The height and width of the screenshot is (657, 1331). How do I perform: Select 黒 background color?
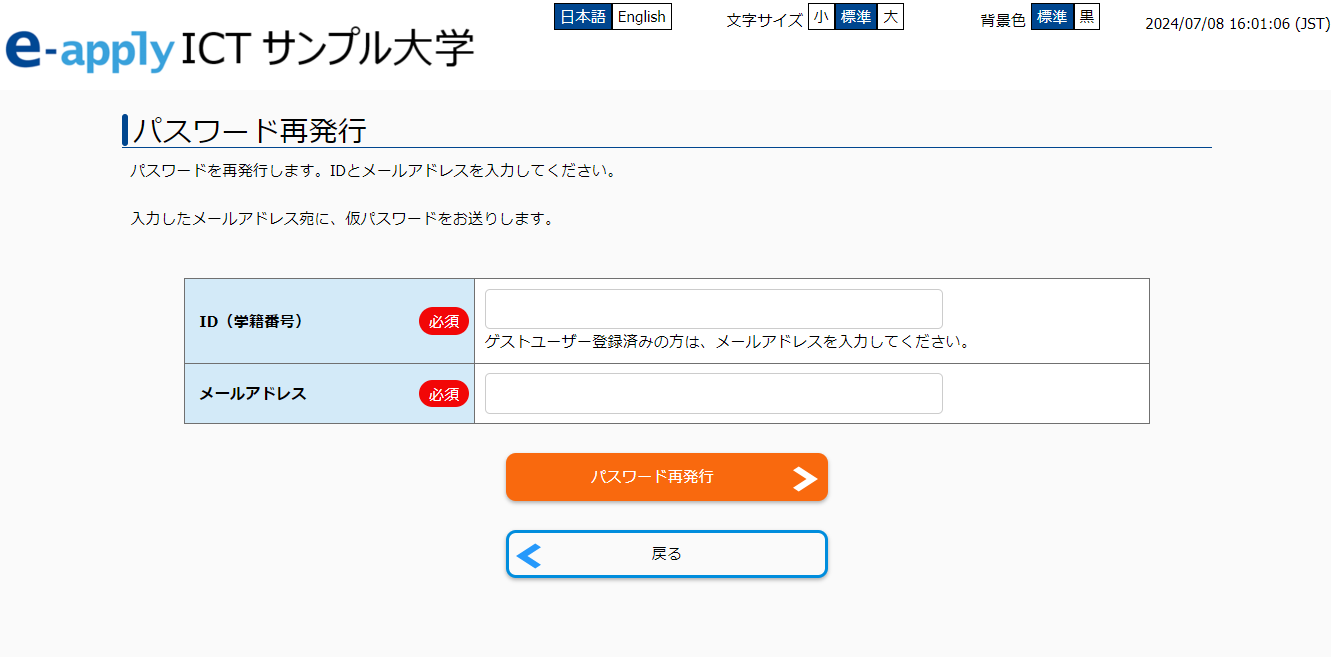coord(1087,17)
